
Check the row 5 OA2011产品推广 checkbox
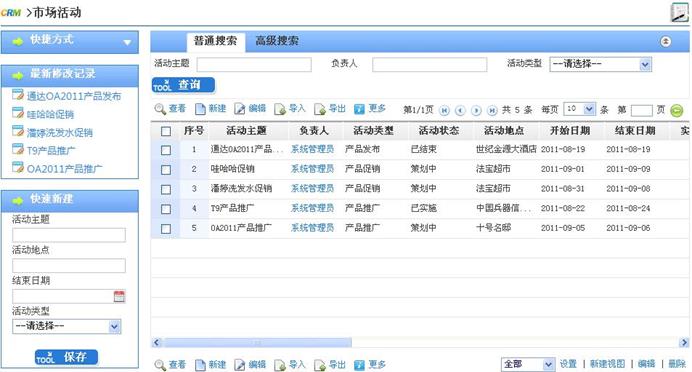(166, 229)
